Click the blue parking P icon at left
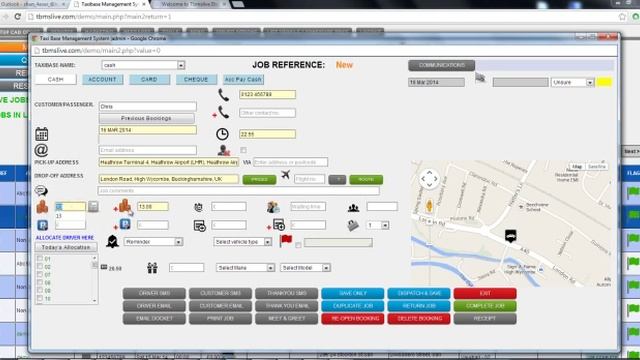The width and height of the screenshot is (640, 360). click(42, 225)
